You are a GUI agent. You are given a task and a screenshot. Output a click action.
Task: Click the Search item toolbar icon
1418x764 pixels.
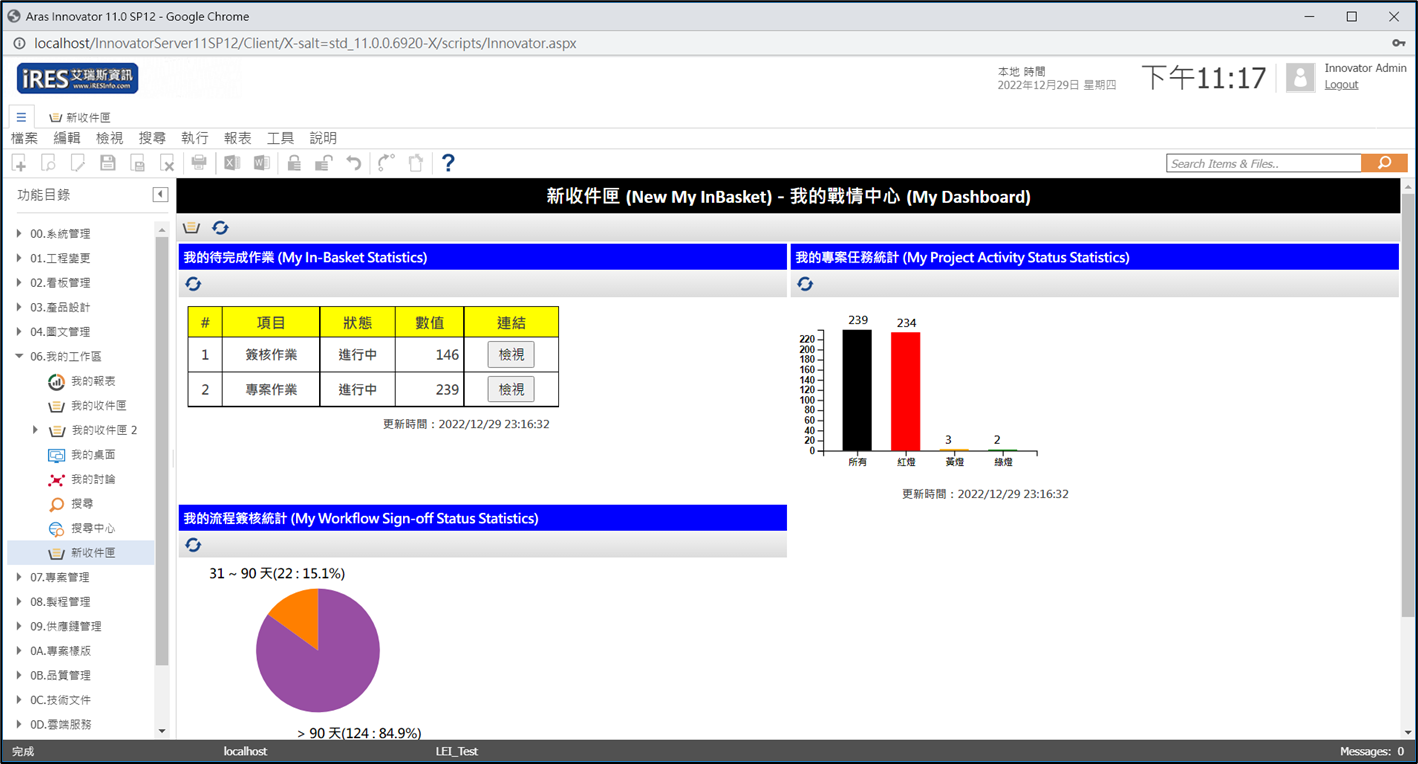[49, 162]
